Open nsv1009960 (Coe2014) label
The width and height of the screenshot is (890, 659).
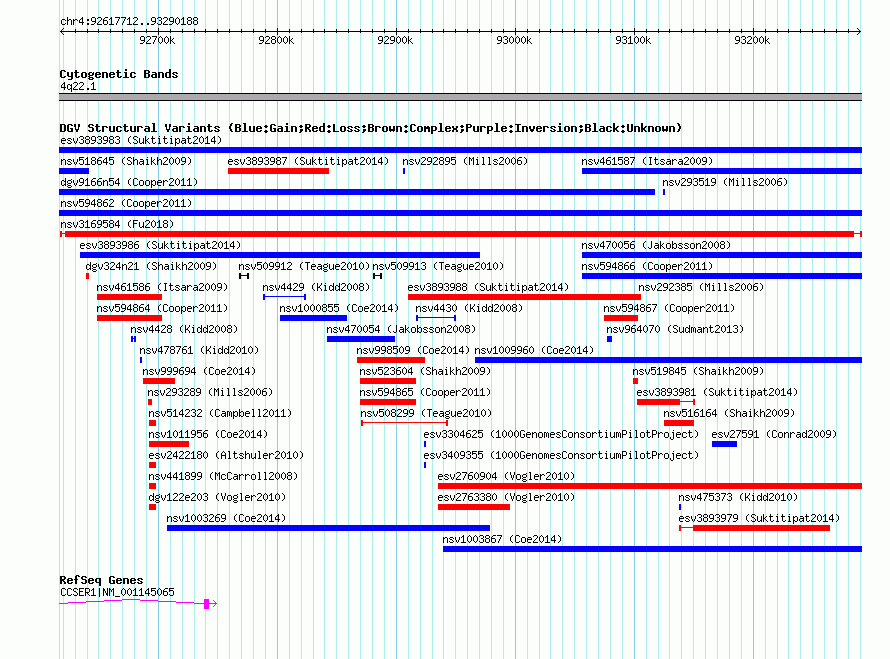534,350
